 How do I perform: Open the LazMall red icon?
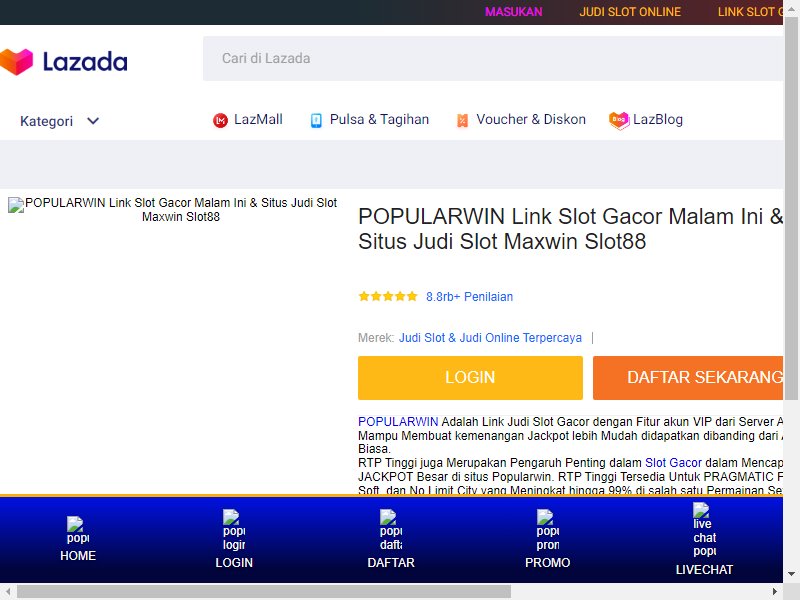click(220, 120)
